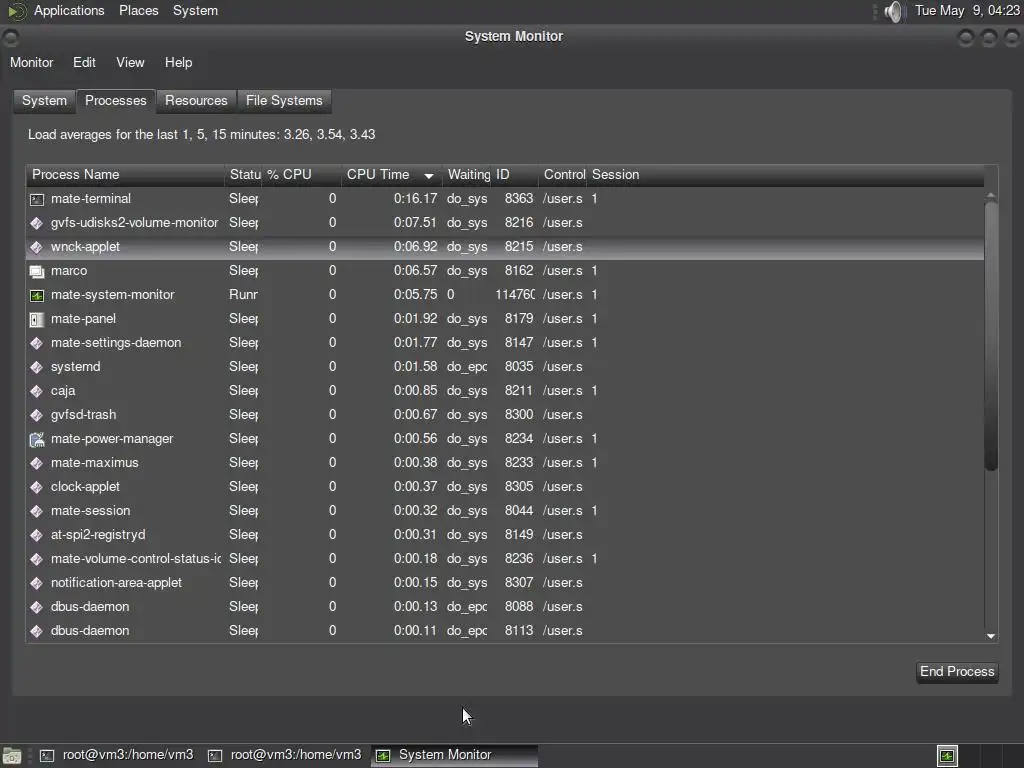Click the load averages text line
1024x768 pixels.
coord(201,135)
